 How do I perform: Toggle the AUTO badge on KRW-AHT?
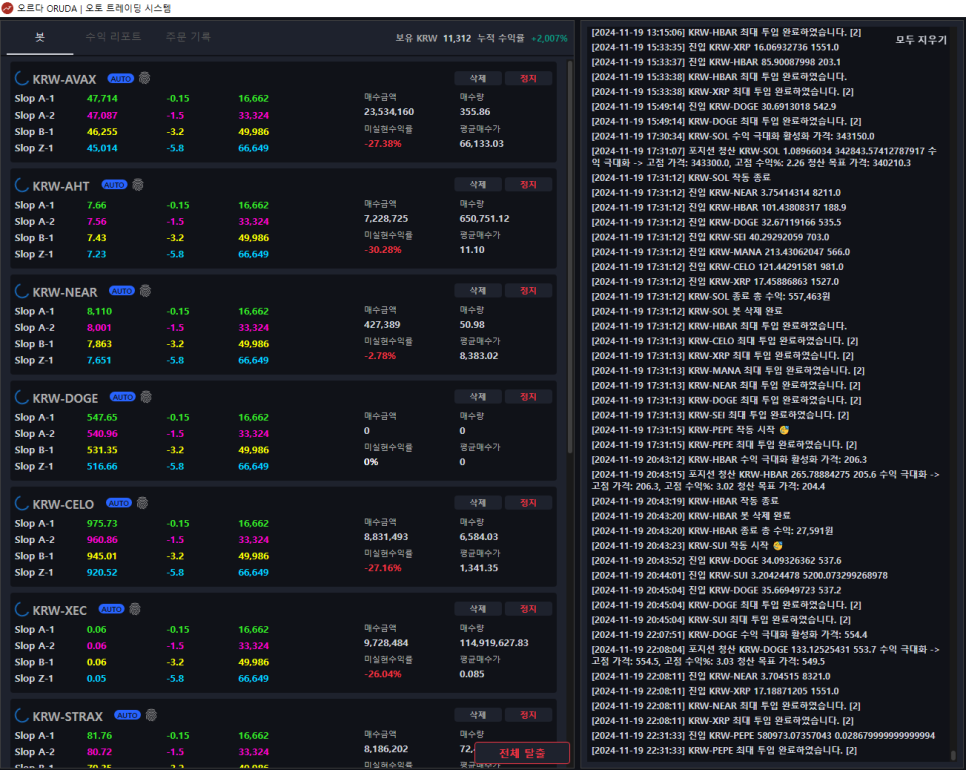pos(114,185)
